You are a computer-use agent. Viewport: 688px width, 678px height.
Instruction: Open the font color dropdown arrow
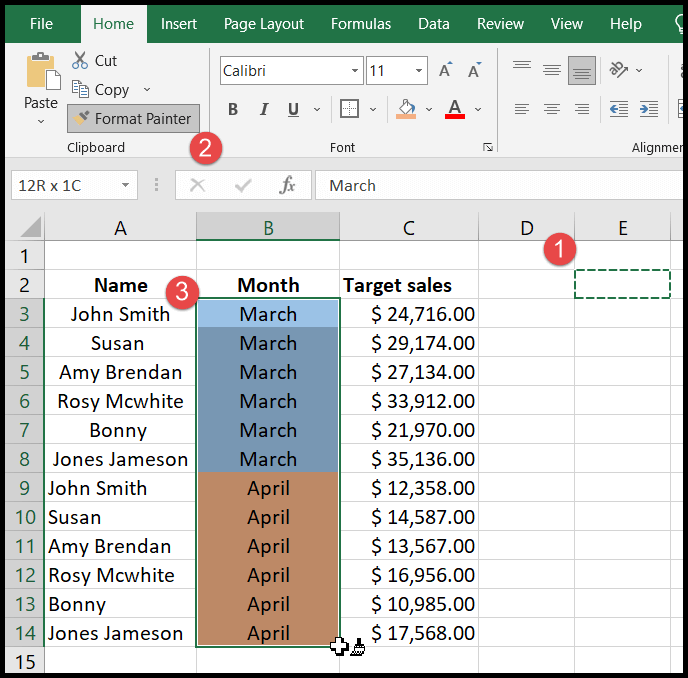[x=478, y=109]
